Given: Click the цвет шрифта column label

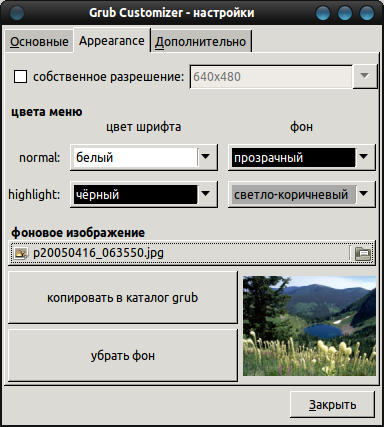Looking at the screenshot, I should (x=144, y=127).
